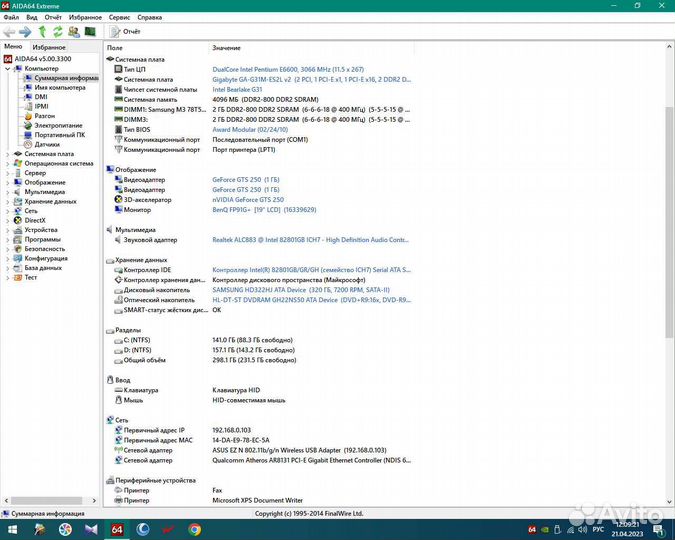
Task: Open the Intel Bearlake G31 link
Action: point(237,89)
